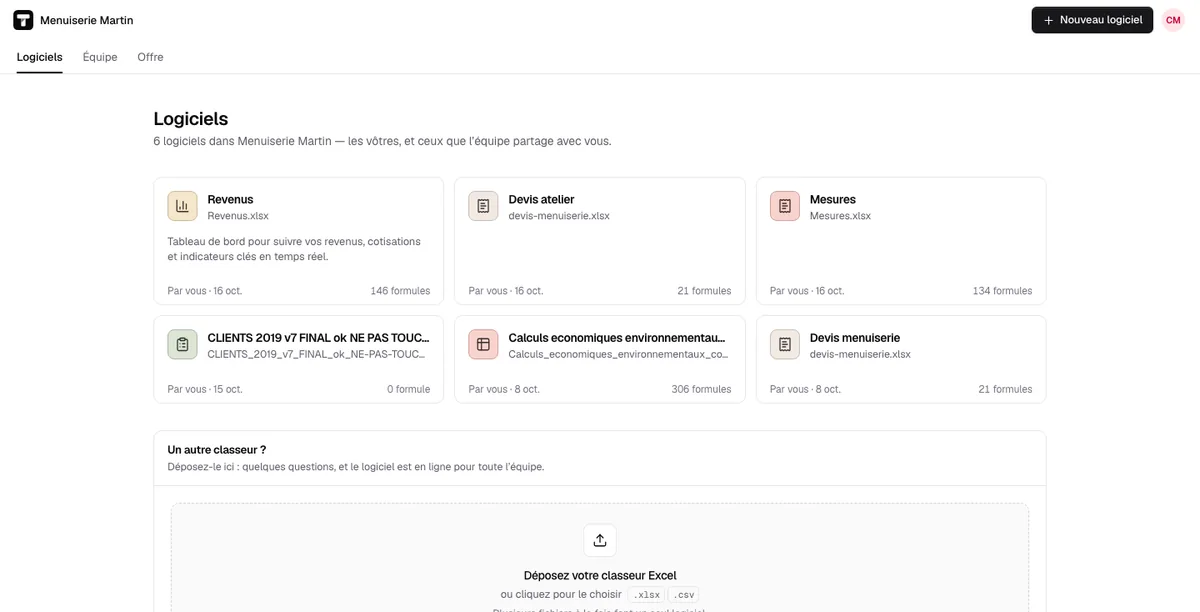Click the Logiciels page heading
Image resolution: width=1200 pixels, height=612 pixels.
[x=191, y=119]
